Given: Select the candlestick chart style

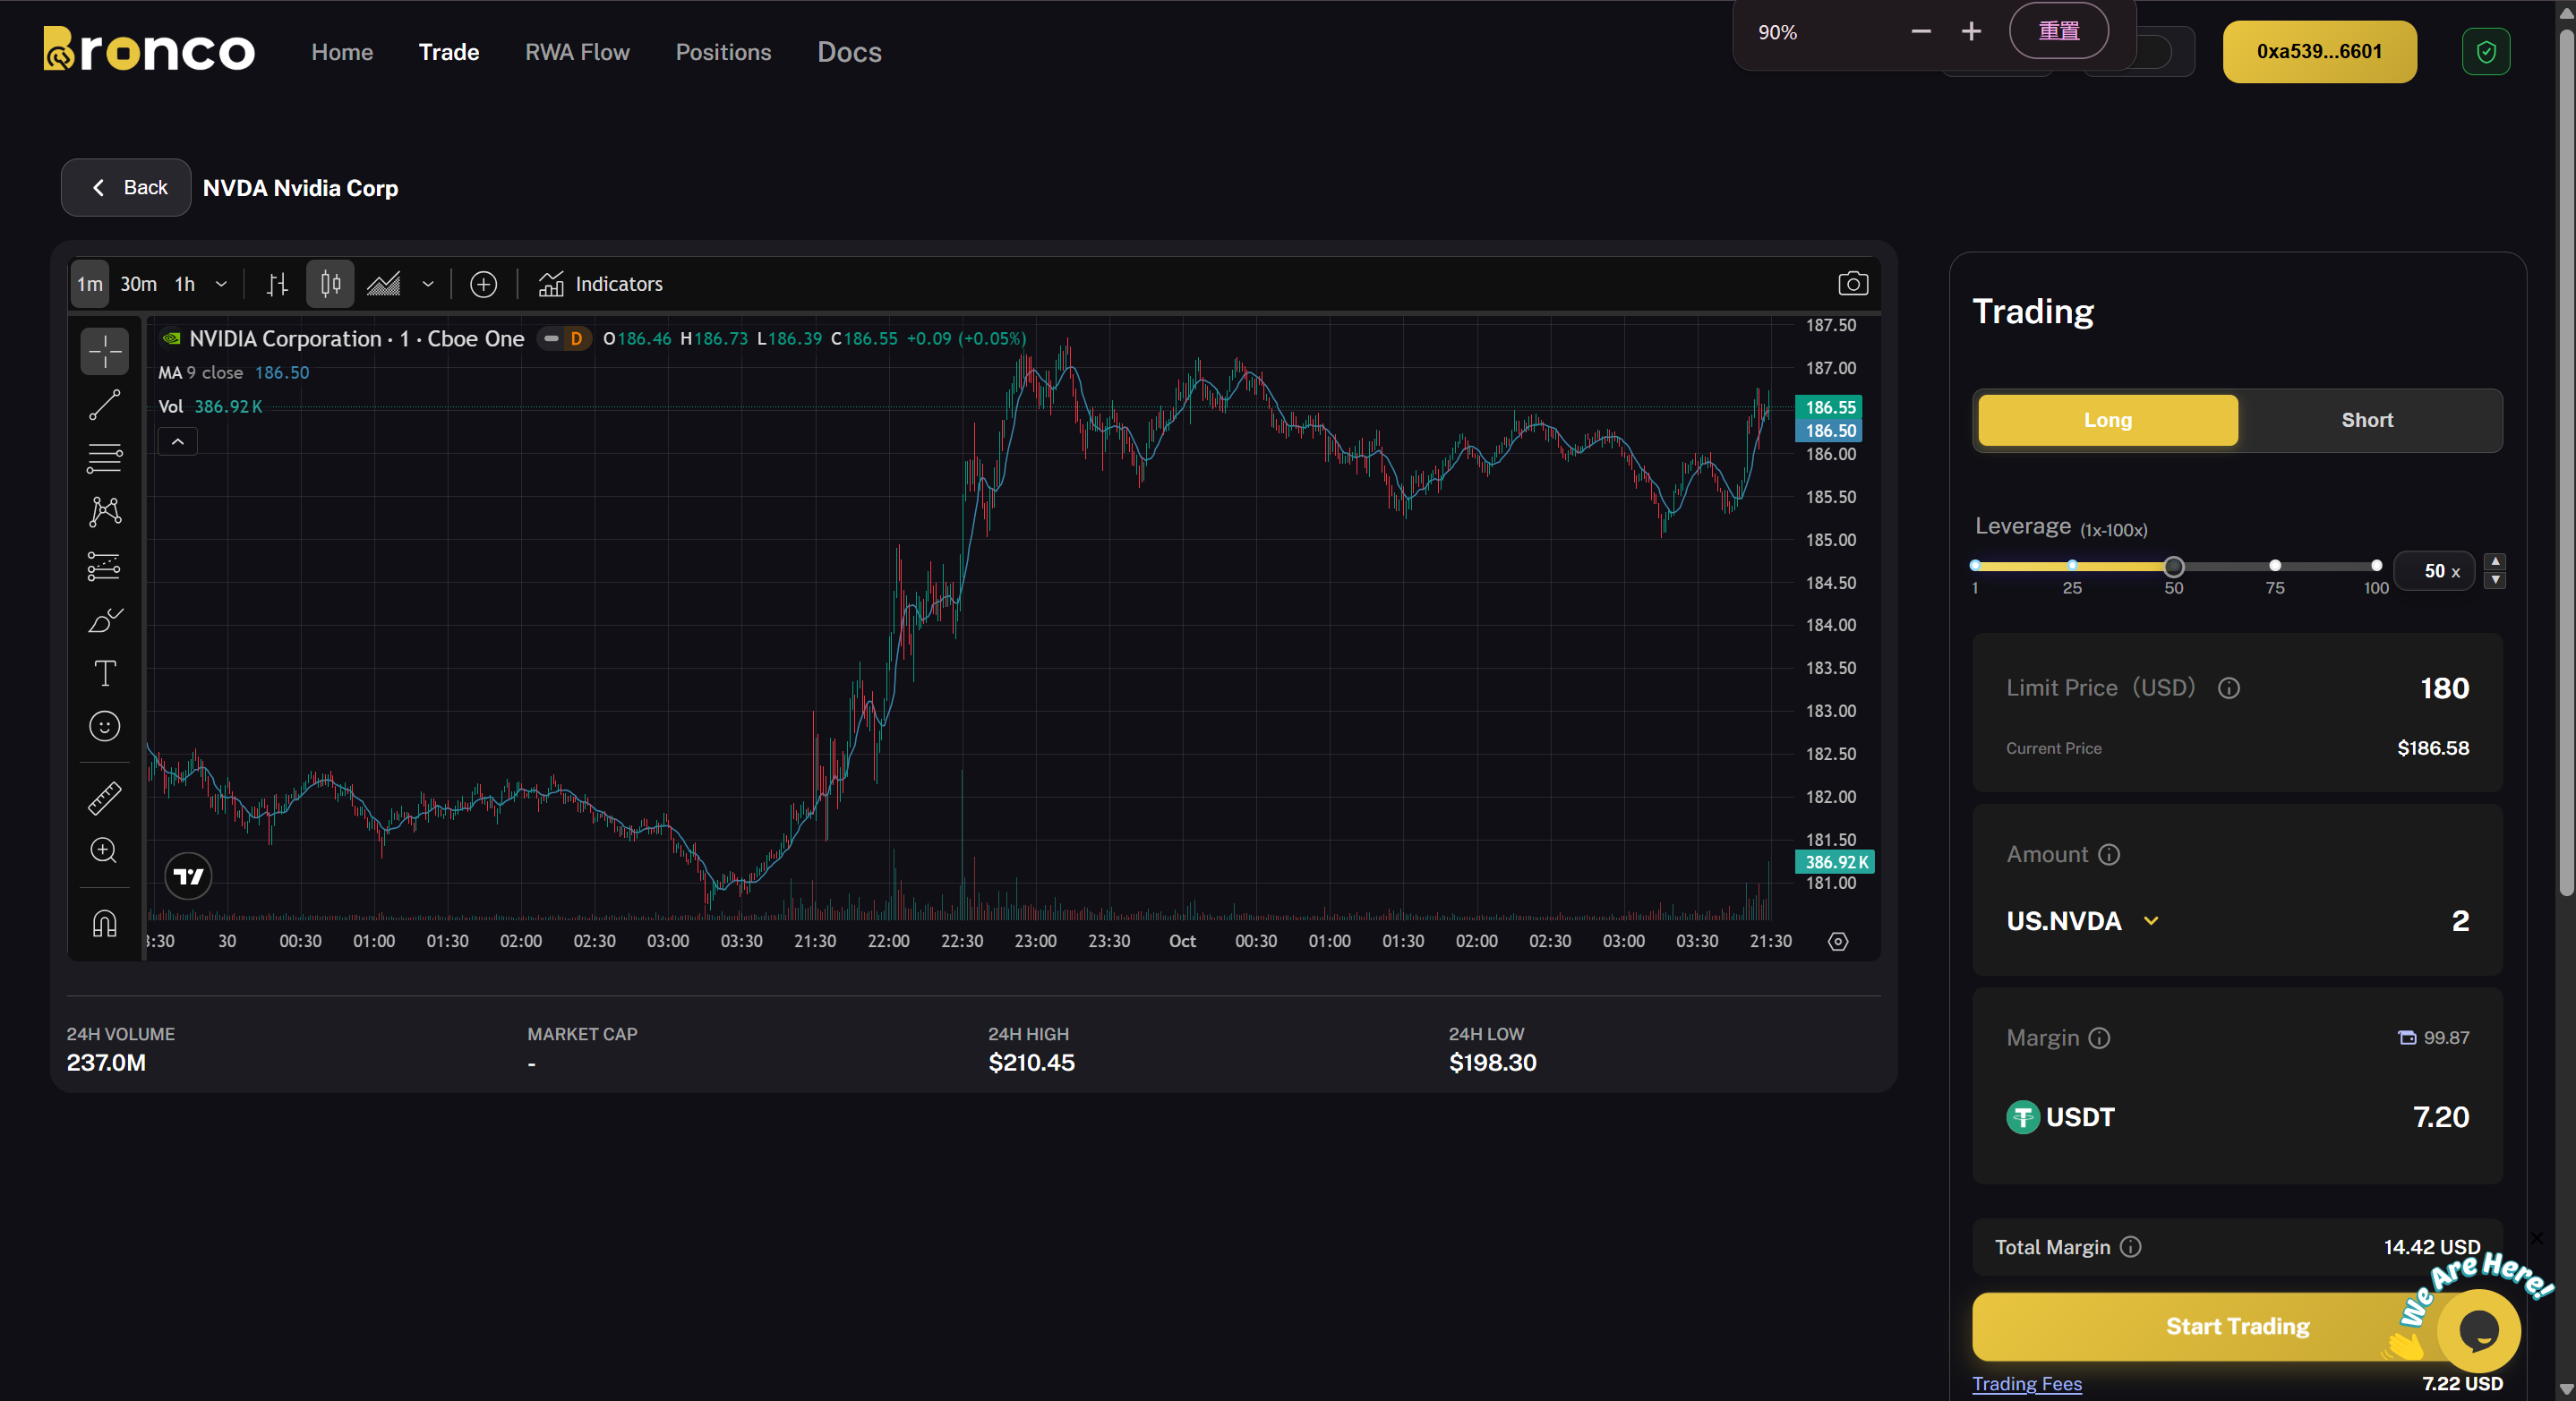Looking at the screenshot, I should (330, 285).
